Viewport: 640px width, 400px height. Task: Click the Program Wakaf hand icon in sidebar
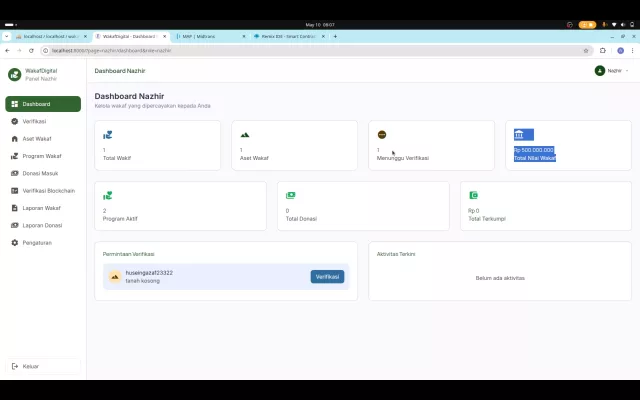15,156
